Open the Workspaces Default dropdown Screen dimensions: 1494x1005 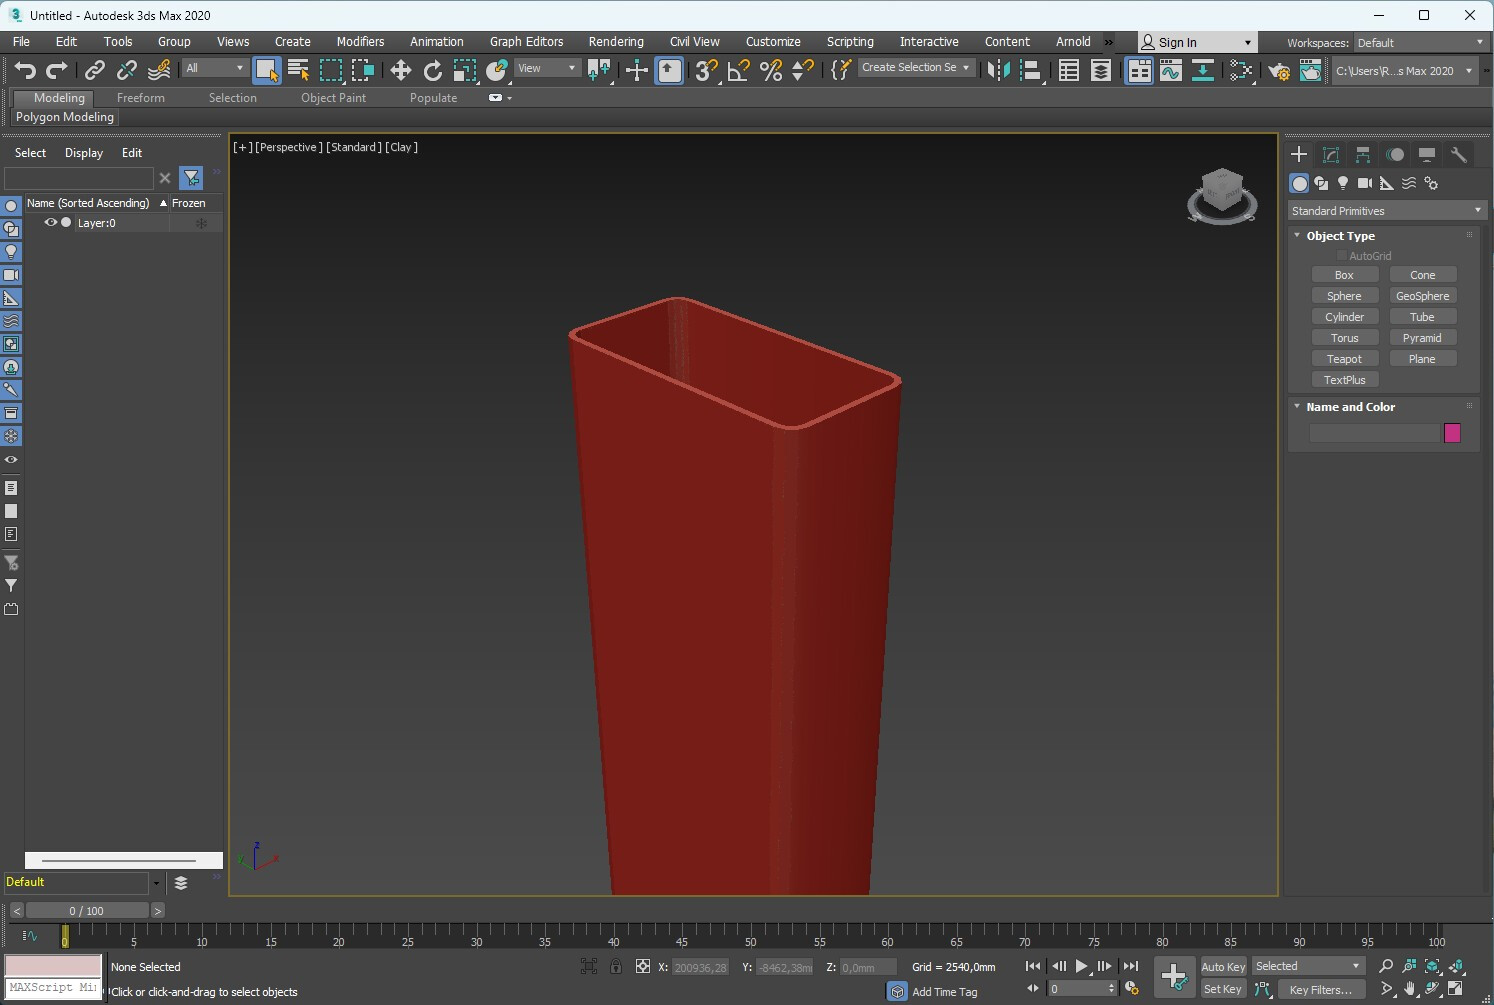point(1420,43)
